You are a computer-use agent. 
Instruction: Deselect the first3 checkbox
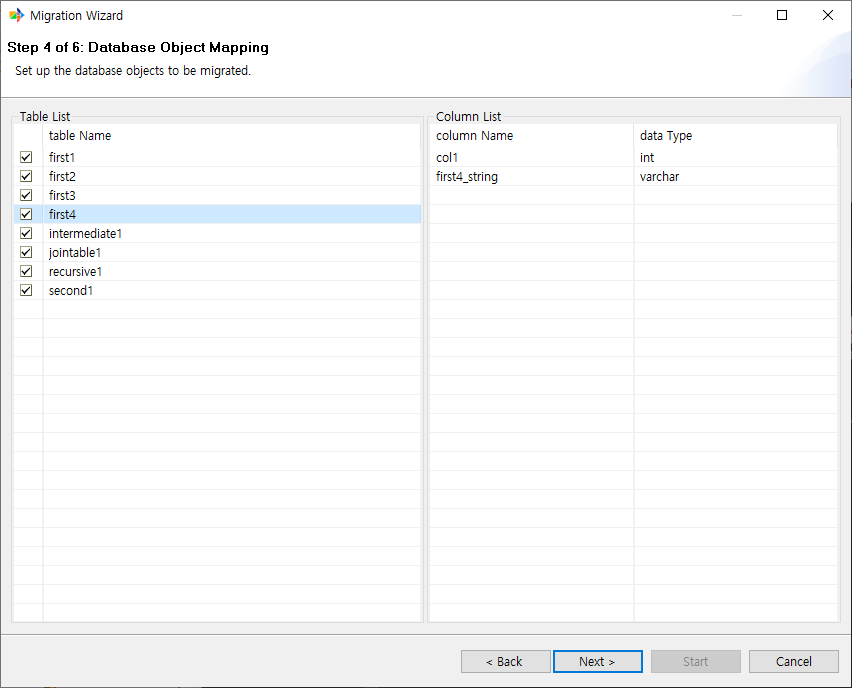pos(25,195)
